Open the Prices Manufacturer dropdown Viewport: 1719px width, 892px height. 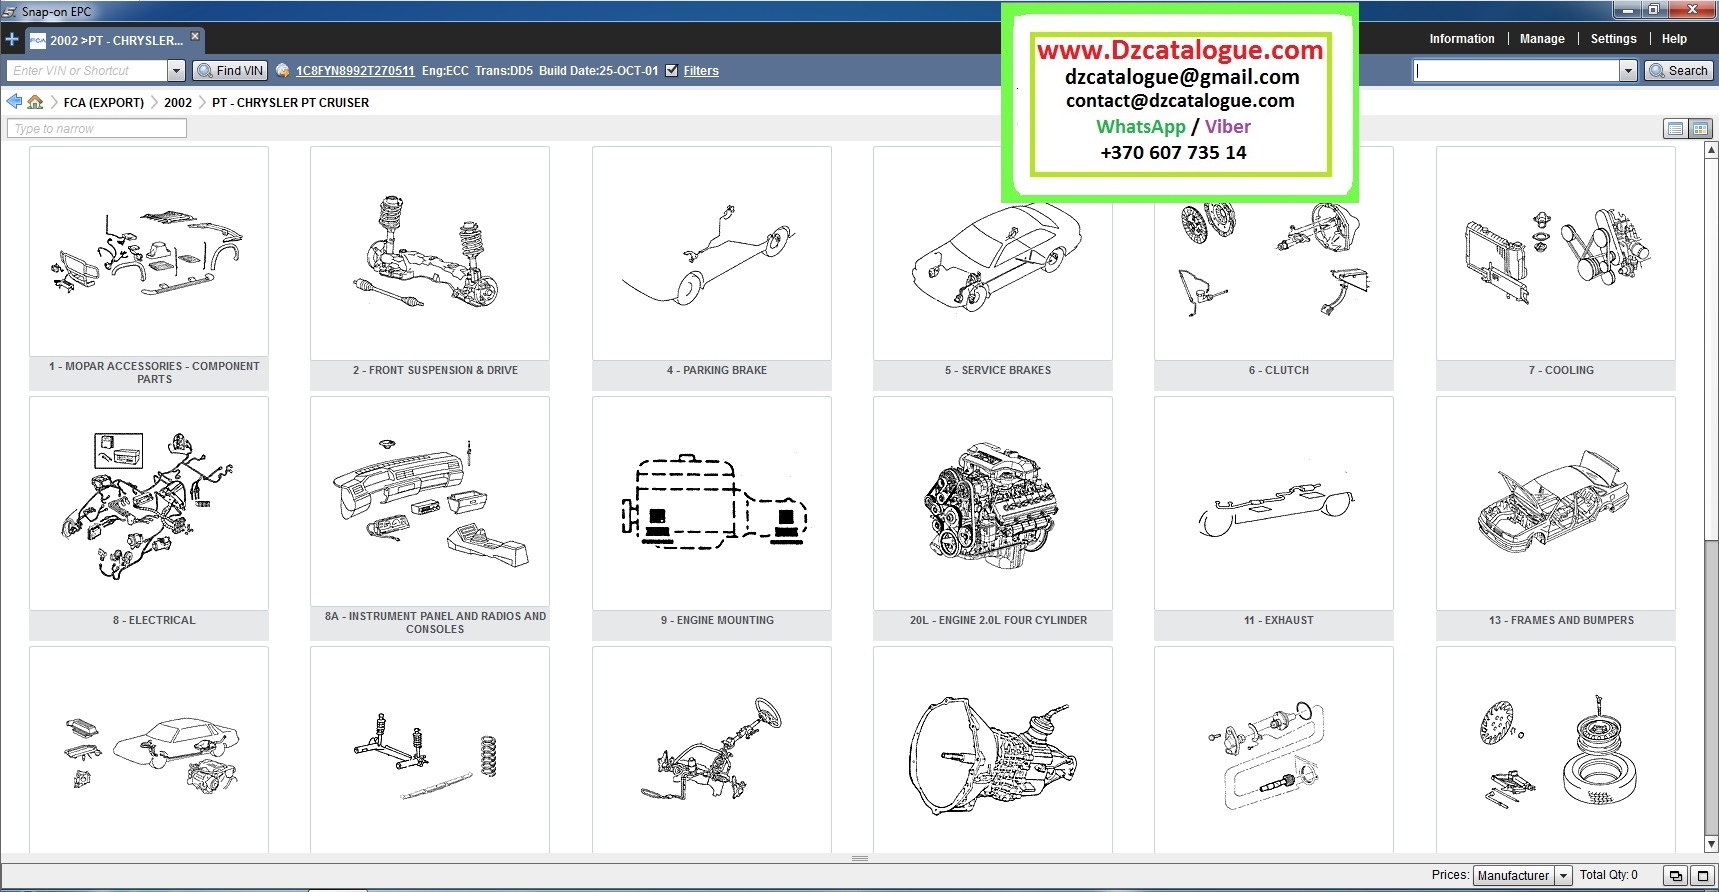[x=1522, y=876]
